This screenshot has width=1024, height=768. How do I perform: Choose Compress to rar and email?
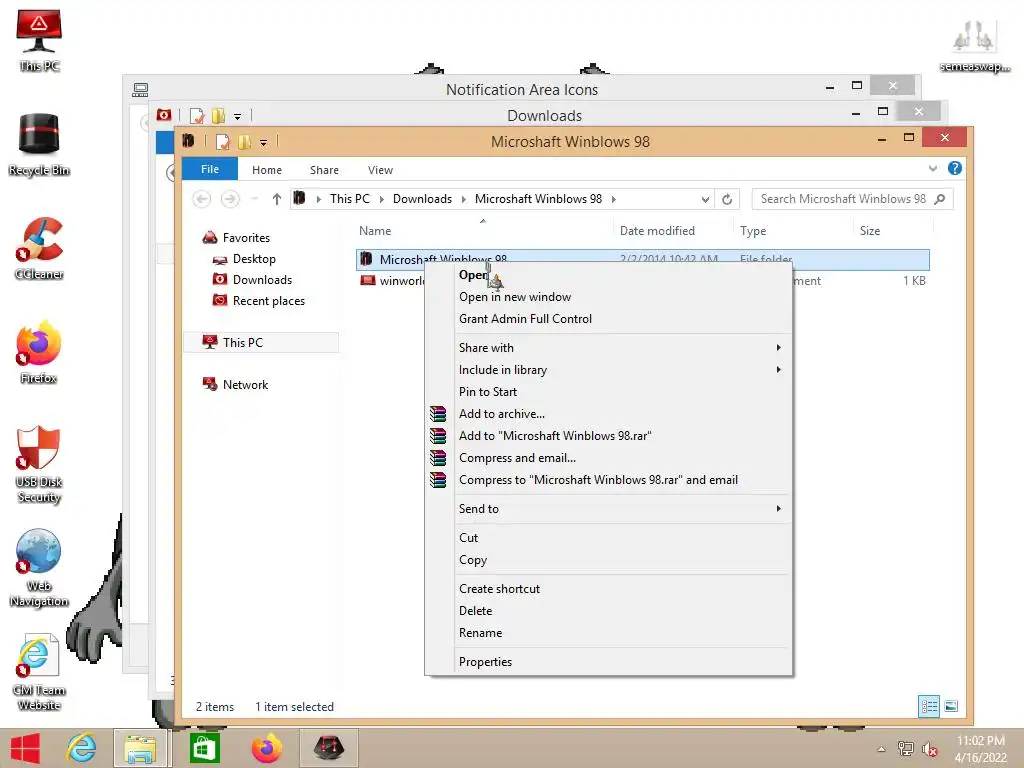[x=609, y=480]
